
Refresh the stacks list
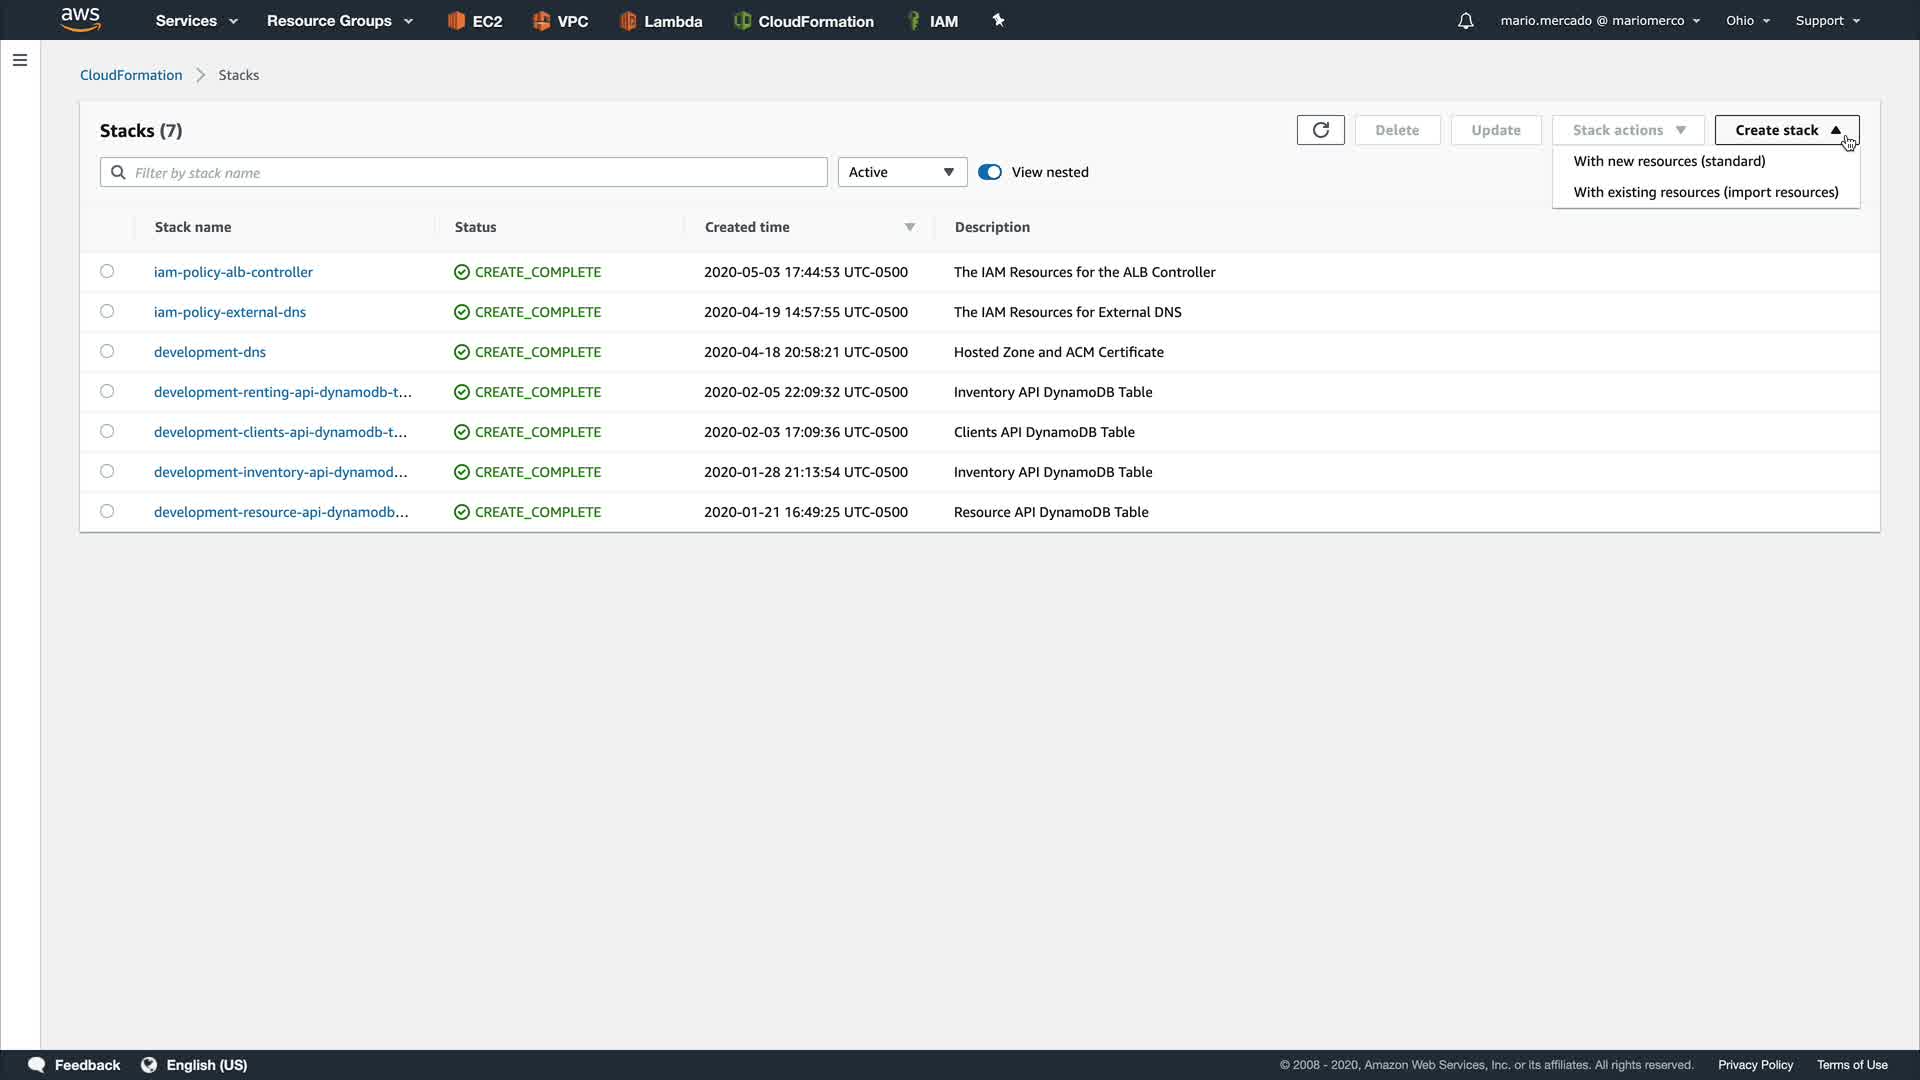(1320, 130)
